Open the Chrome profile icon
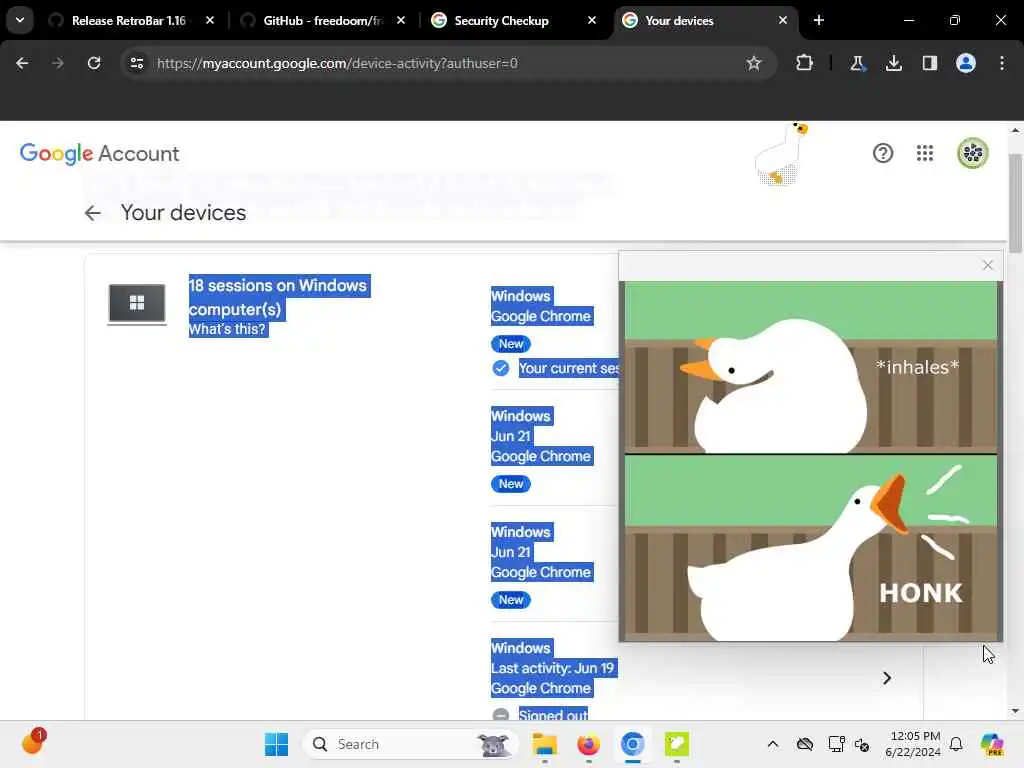This screenshot has height=768, width=1024. pos(966,63)
